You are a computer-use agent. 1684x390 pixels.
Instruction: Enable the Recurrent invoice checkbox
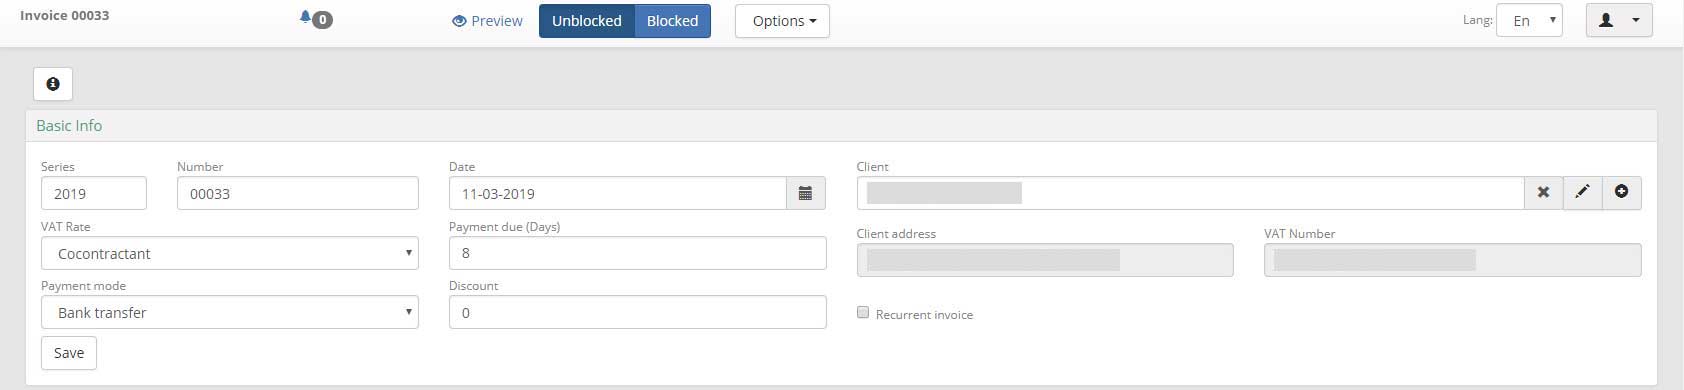coord(863,313)
